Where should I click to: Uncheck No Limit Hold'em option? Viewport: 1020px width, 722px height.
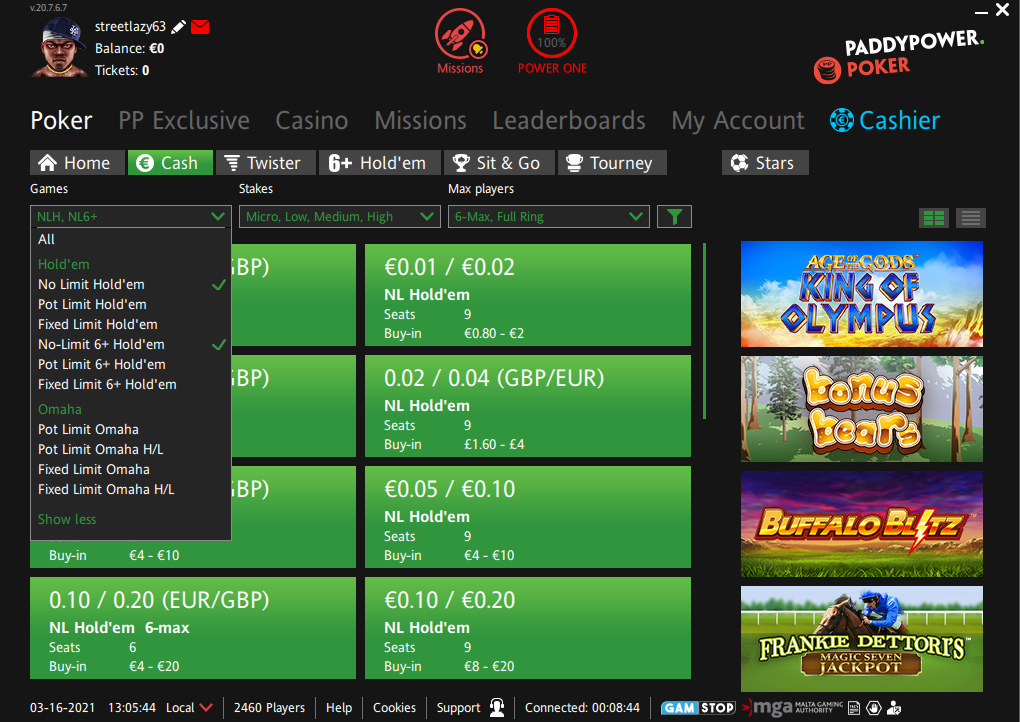click(92, 284)
